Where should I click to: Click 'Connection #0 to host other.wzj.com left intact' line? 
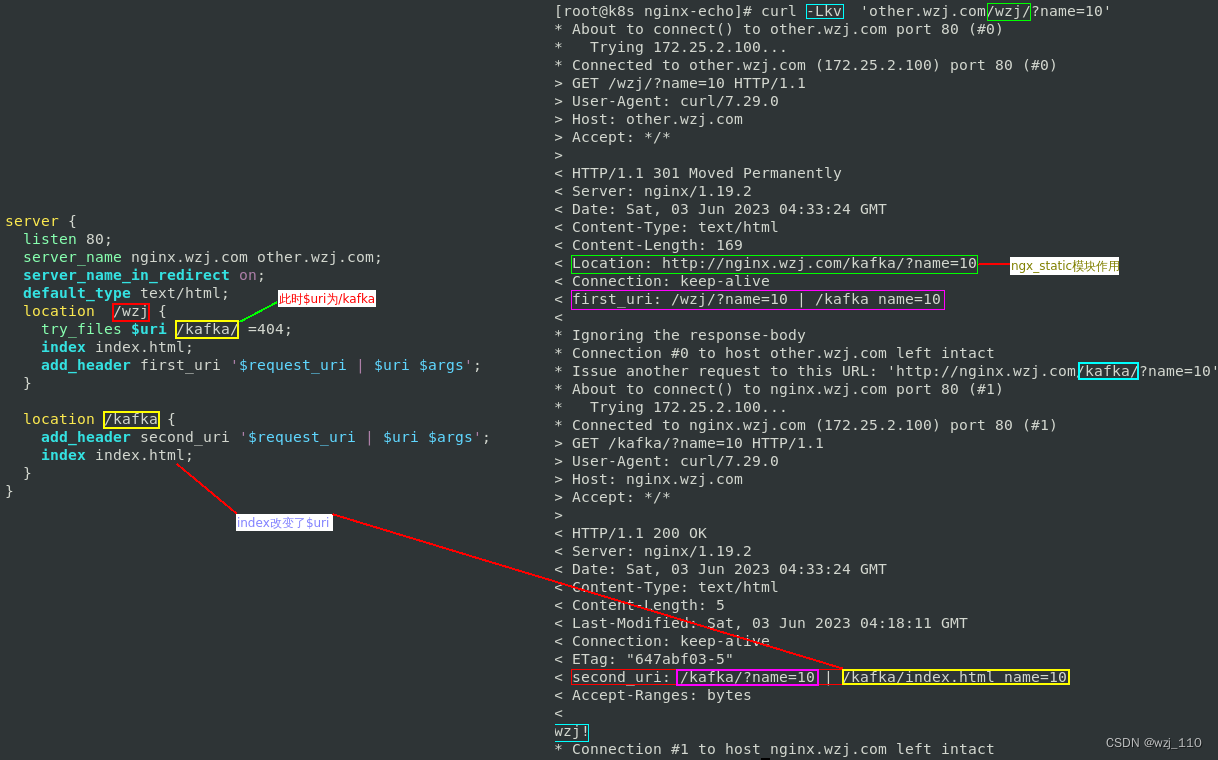[x=774, y=353]
